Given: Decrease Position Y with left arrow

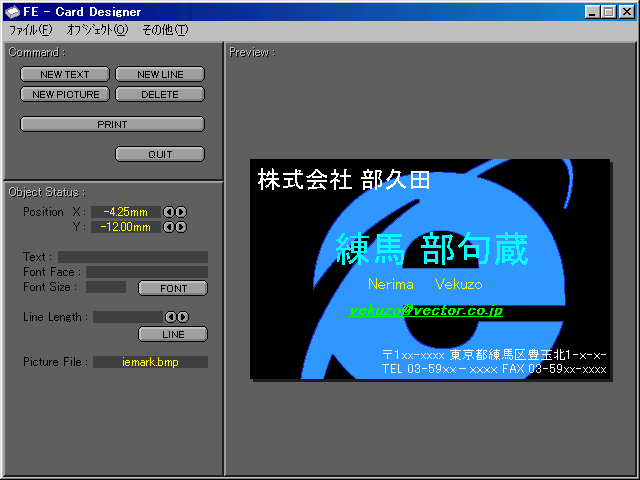Looking at the screenshot, I should 168,227.
